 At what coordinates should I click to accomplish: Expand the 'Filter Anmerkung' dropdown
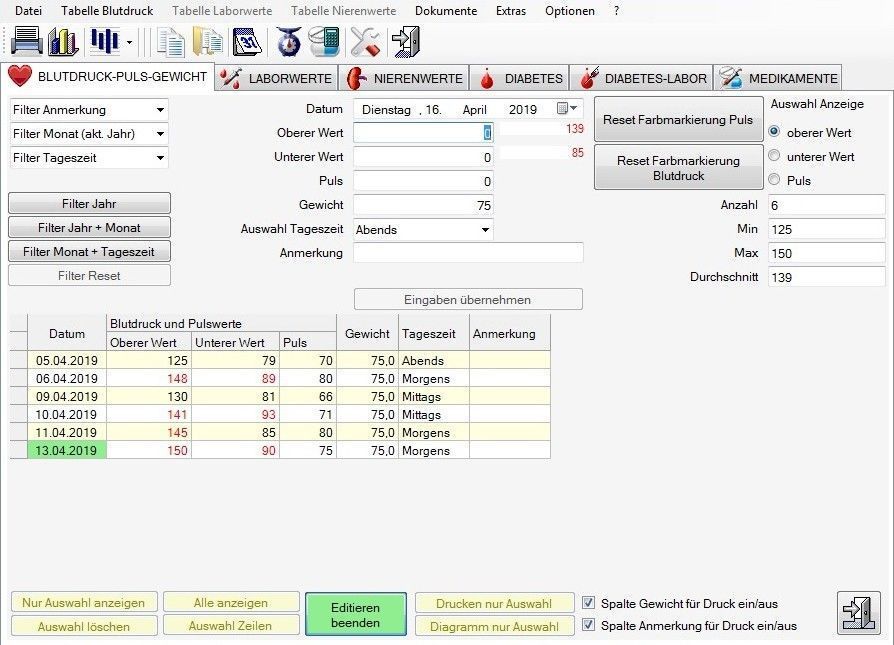click(160, 110)
